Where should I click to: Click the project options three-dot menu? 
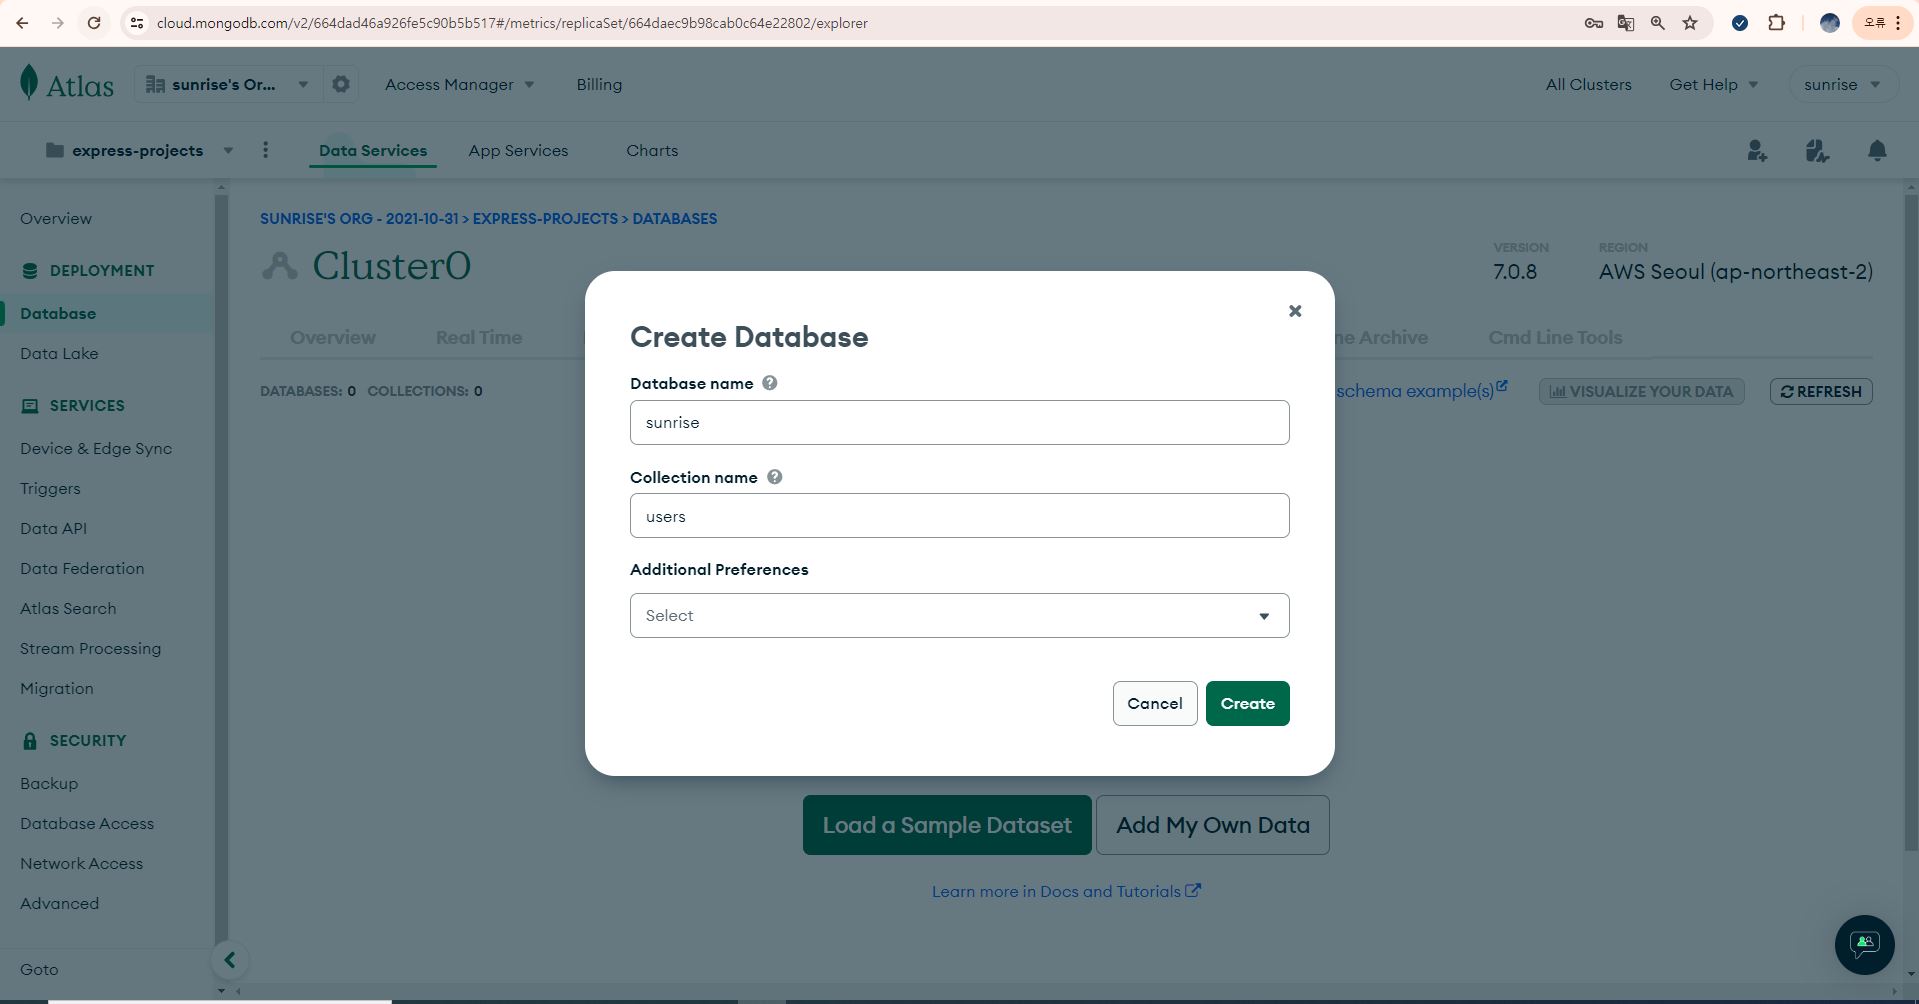(265, 150)
